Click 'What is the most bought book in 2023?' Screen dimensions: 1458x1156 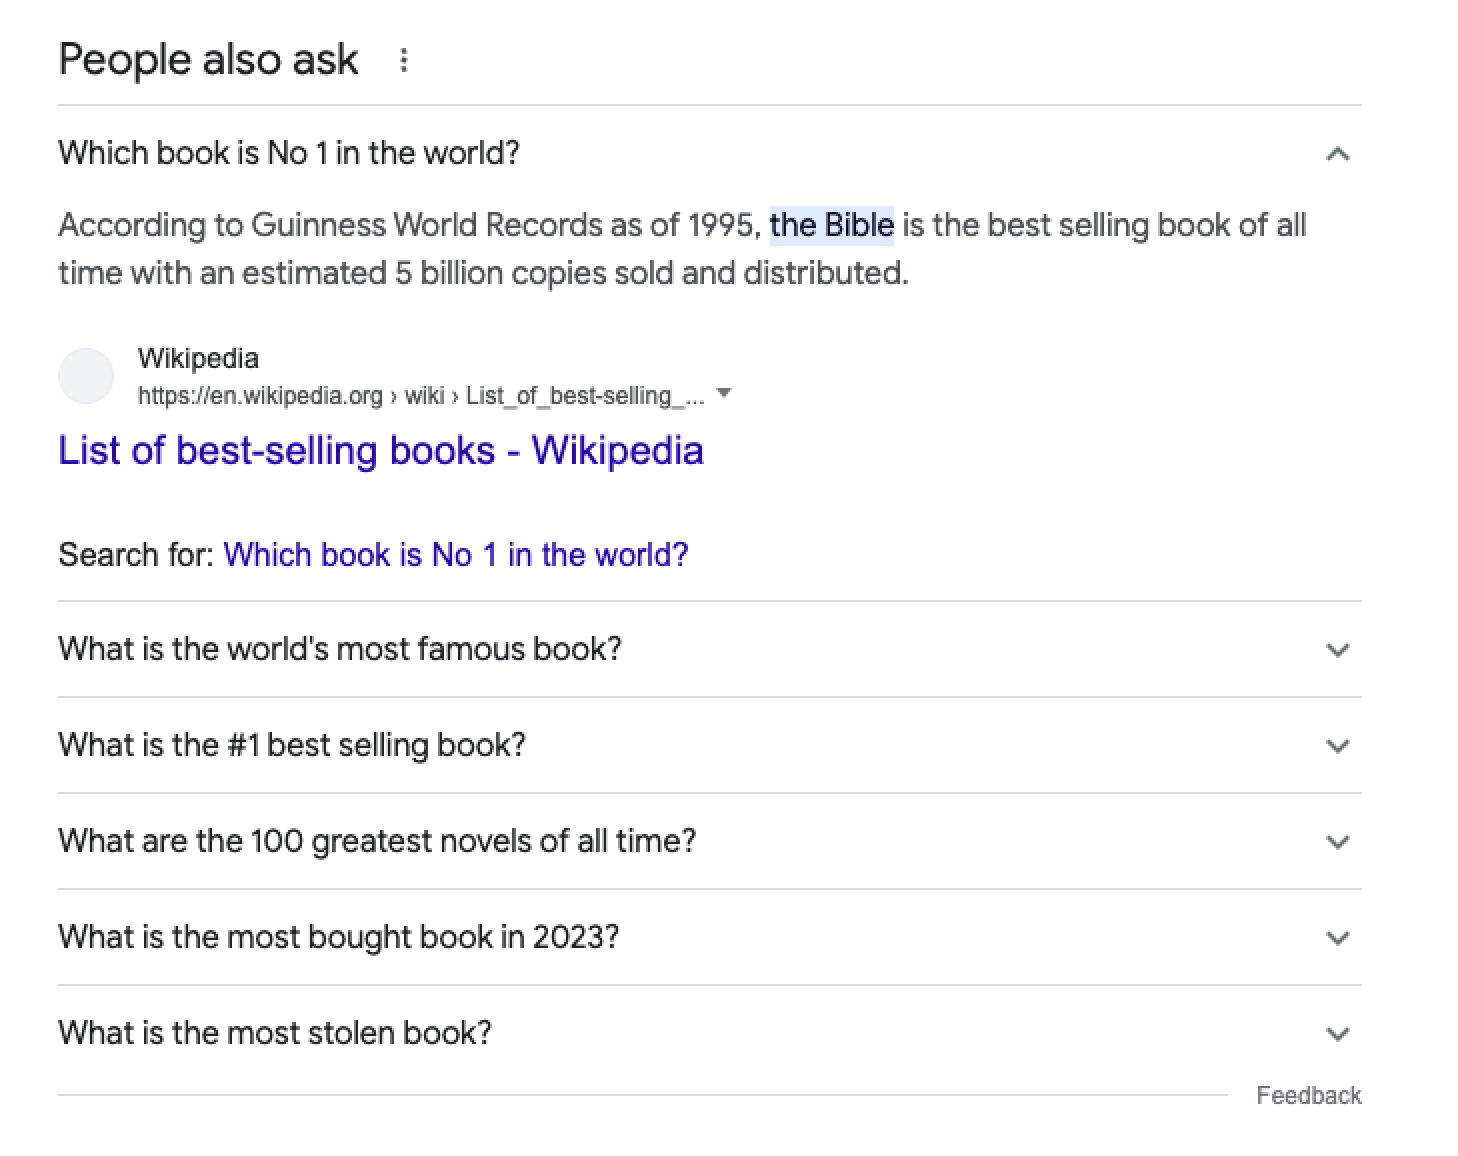coord(339,937)
